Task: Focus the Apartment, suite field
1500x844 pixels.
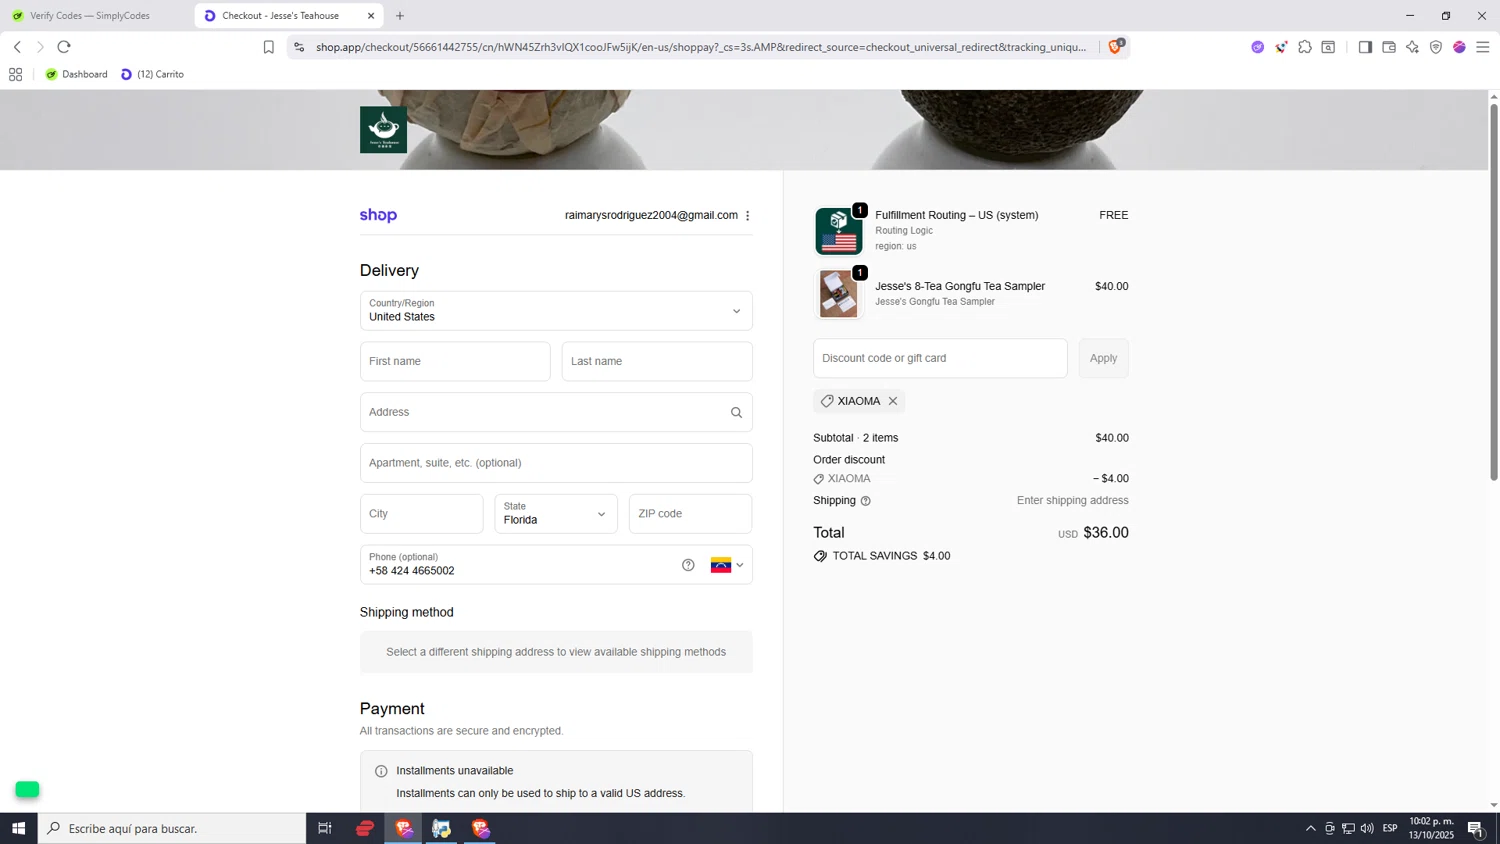Action: 556,463
